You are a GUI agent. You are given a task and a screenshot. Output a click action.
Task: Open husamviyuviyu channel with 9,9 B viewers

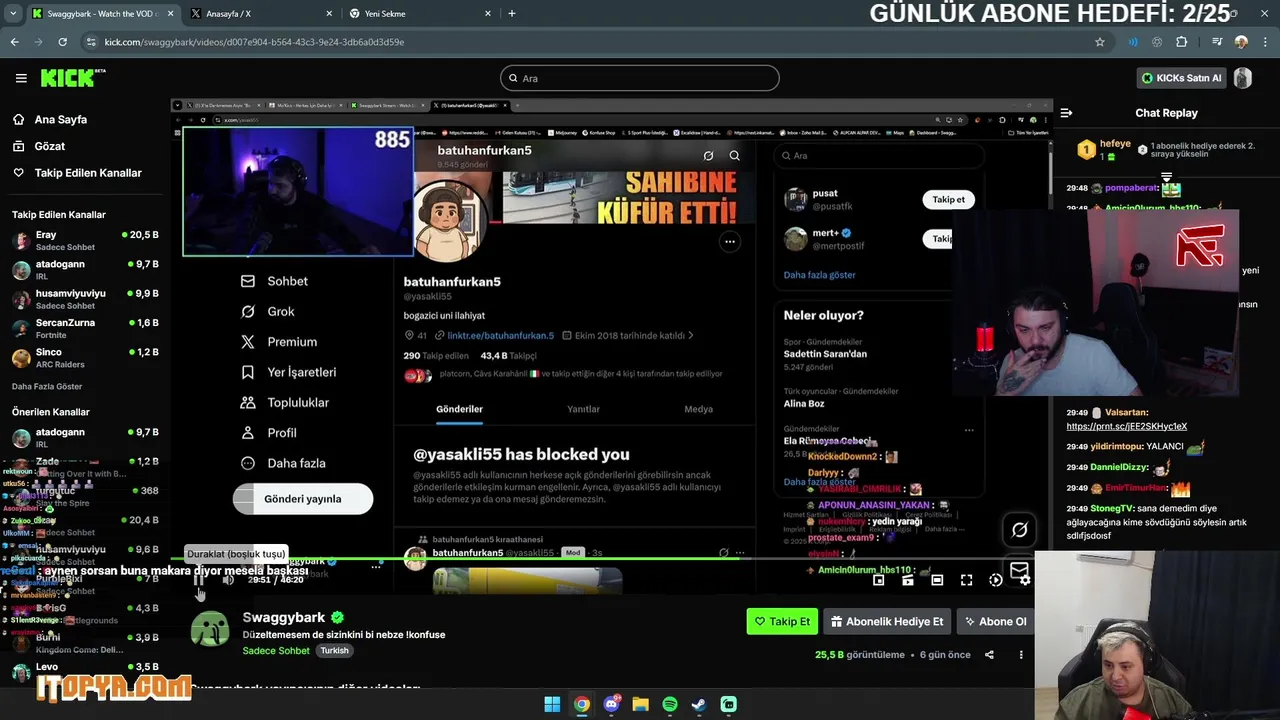85,299
